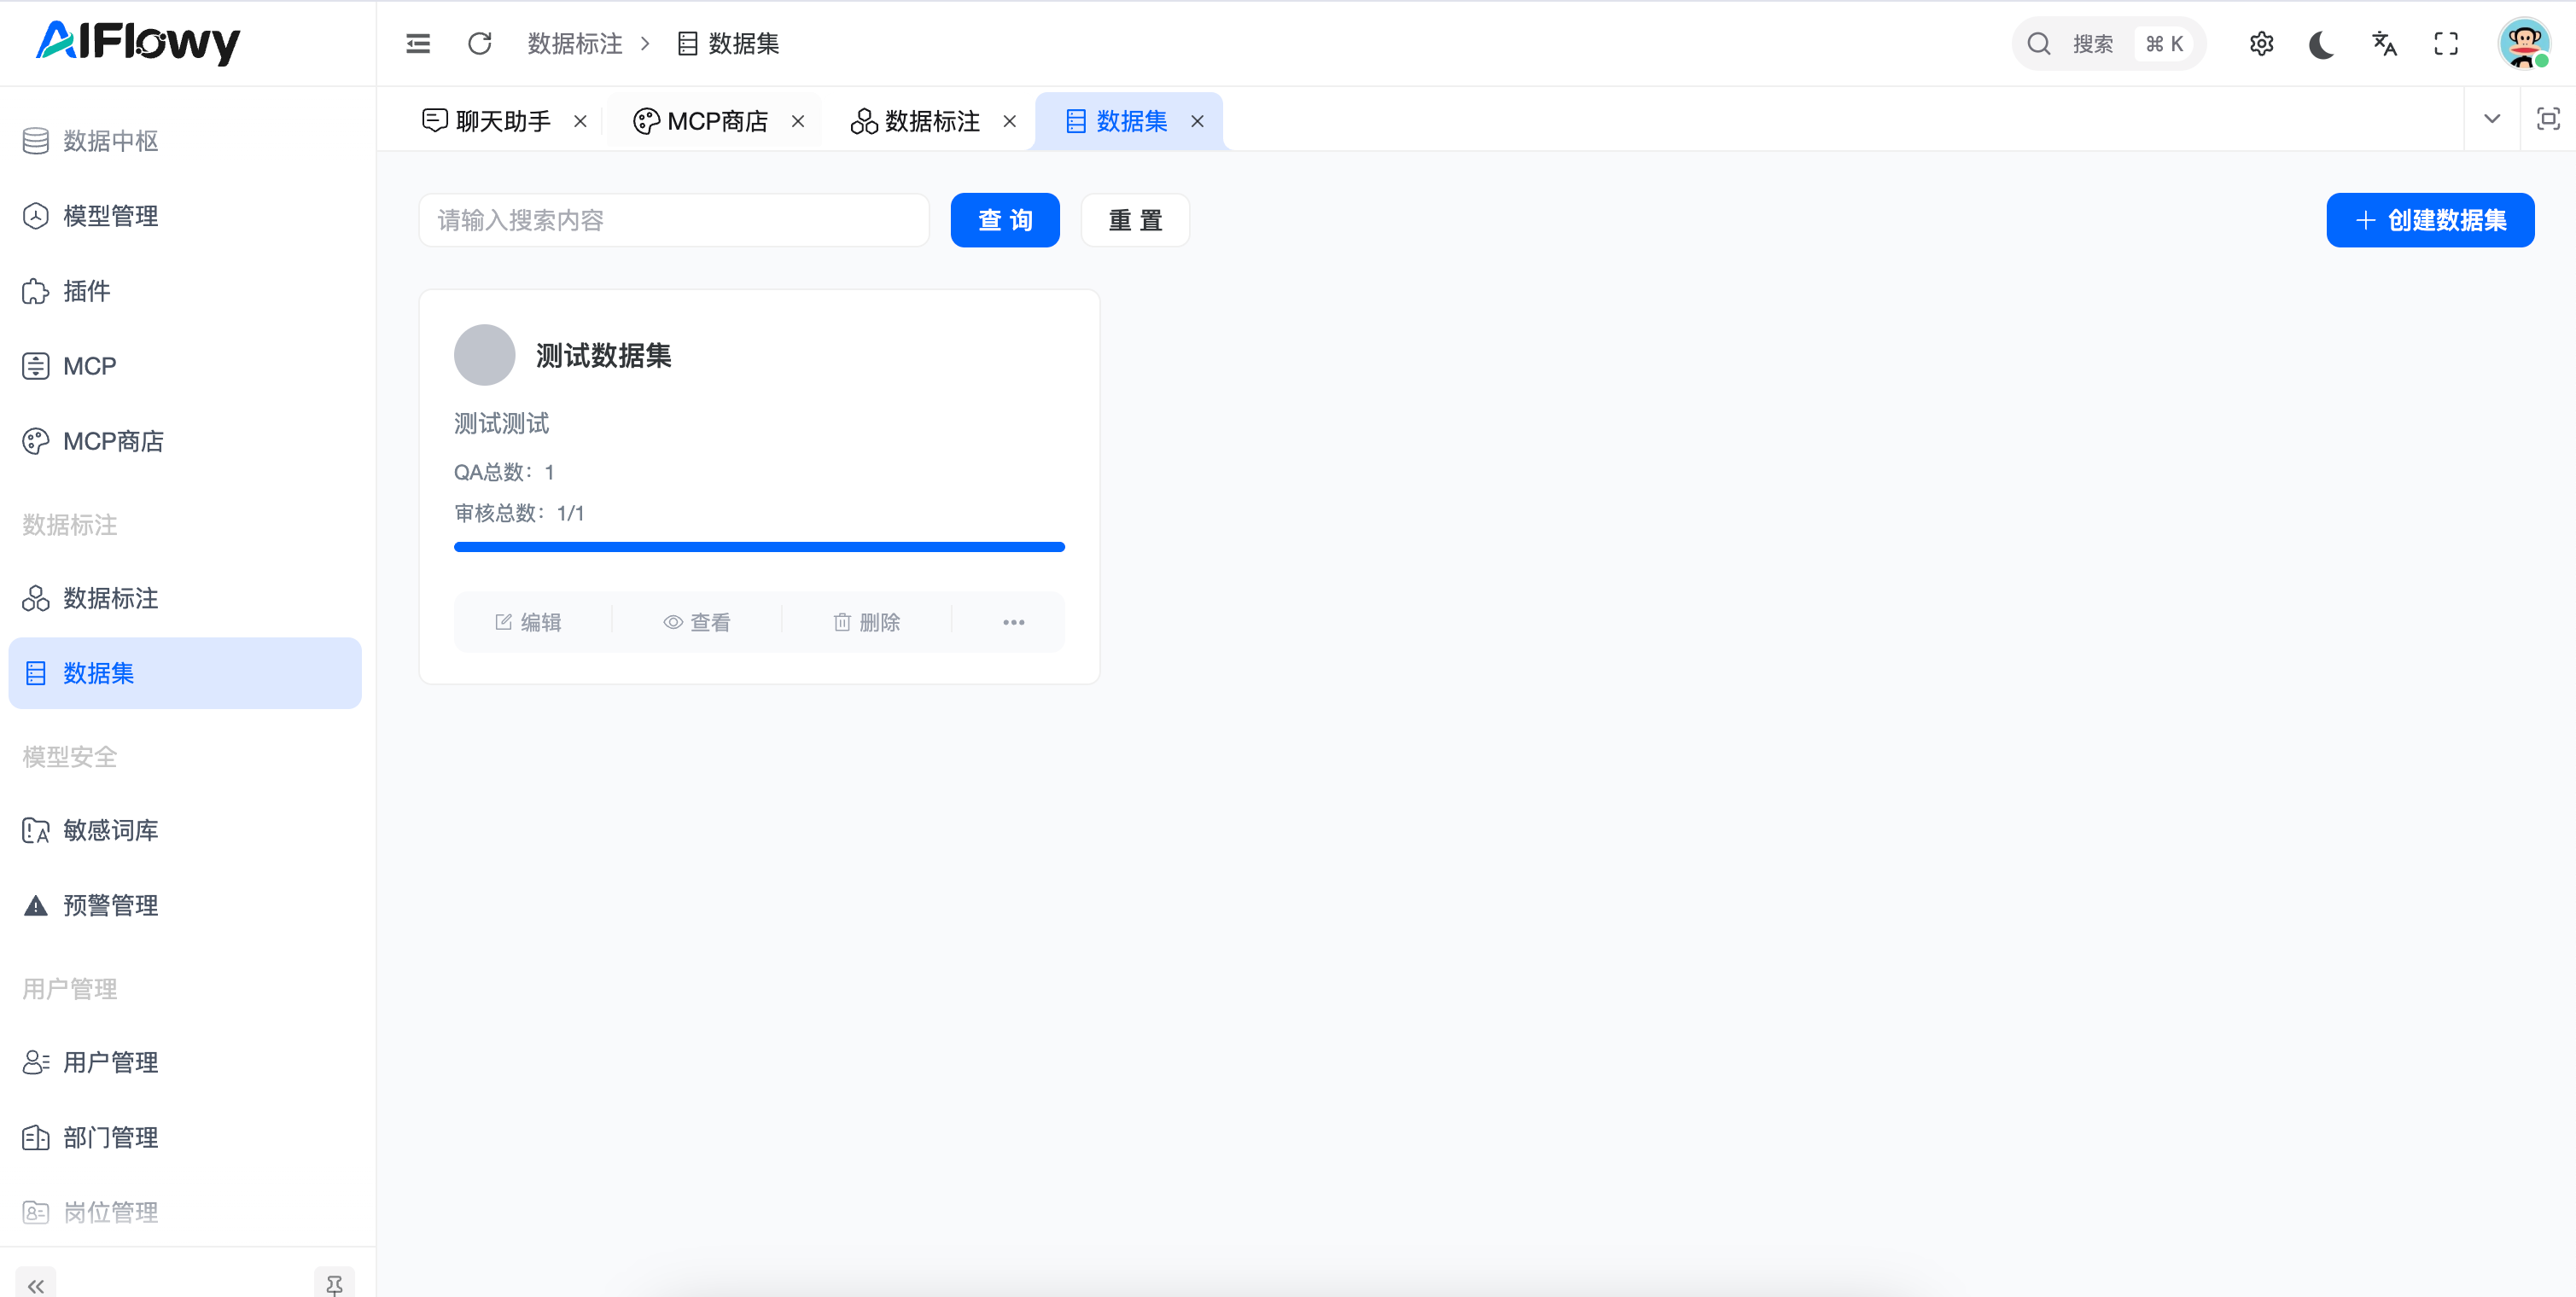2576x1297 pixels.
Task: Click the sidebar pin icon
Action: coord(334,1284)
